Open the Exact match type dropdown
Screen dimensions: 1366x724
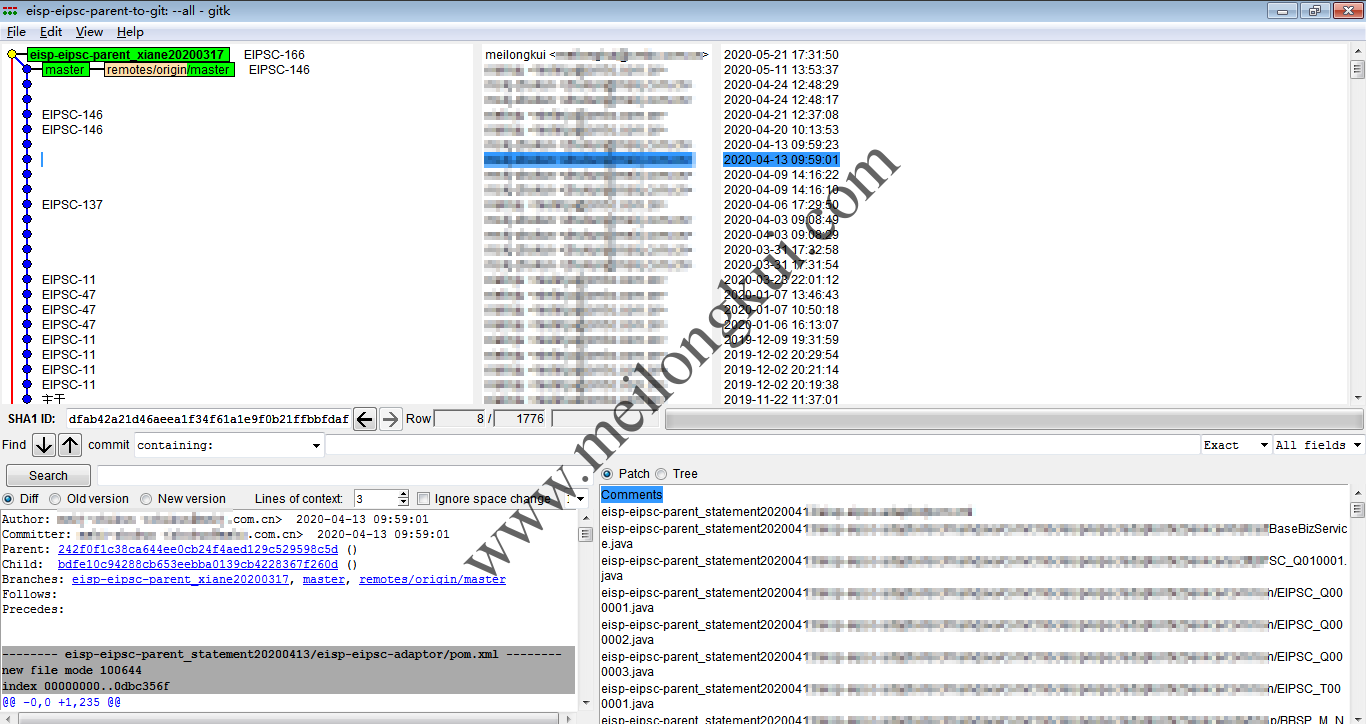[x=1236, y=445]
